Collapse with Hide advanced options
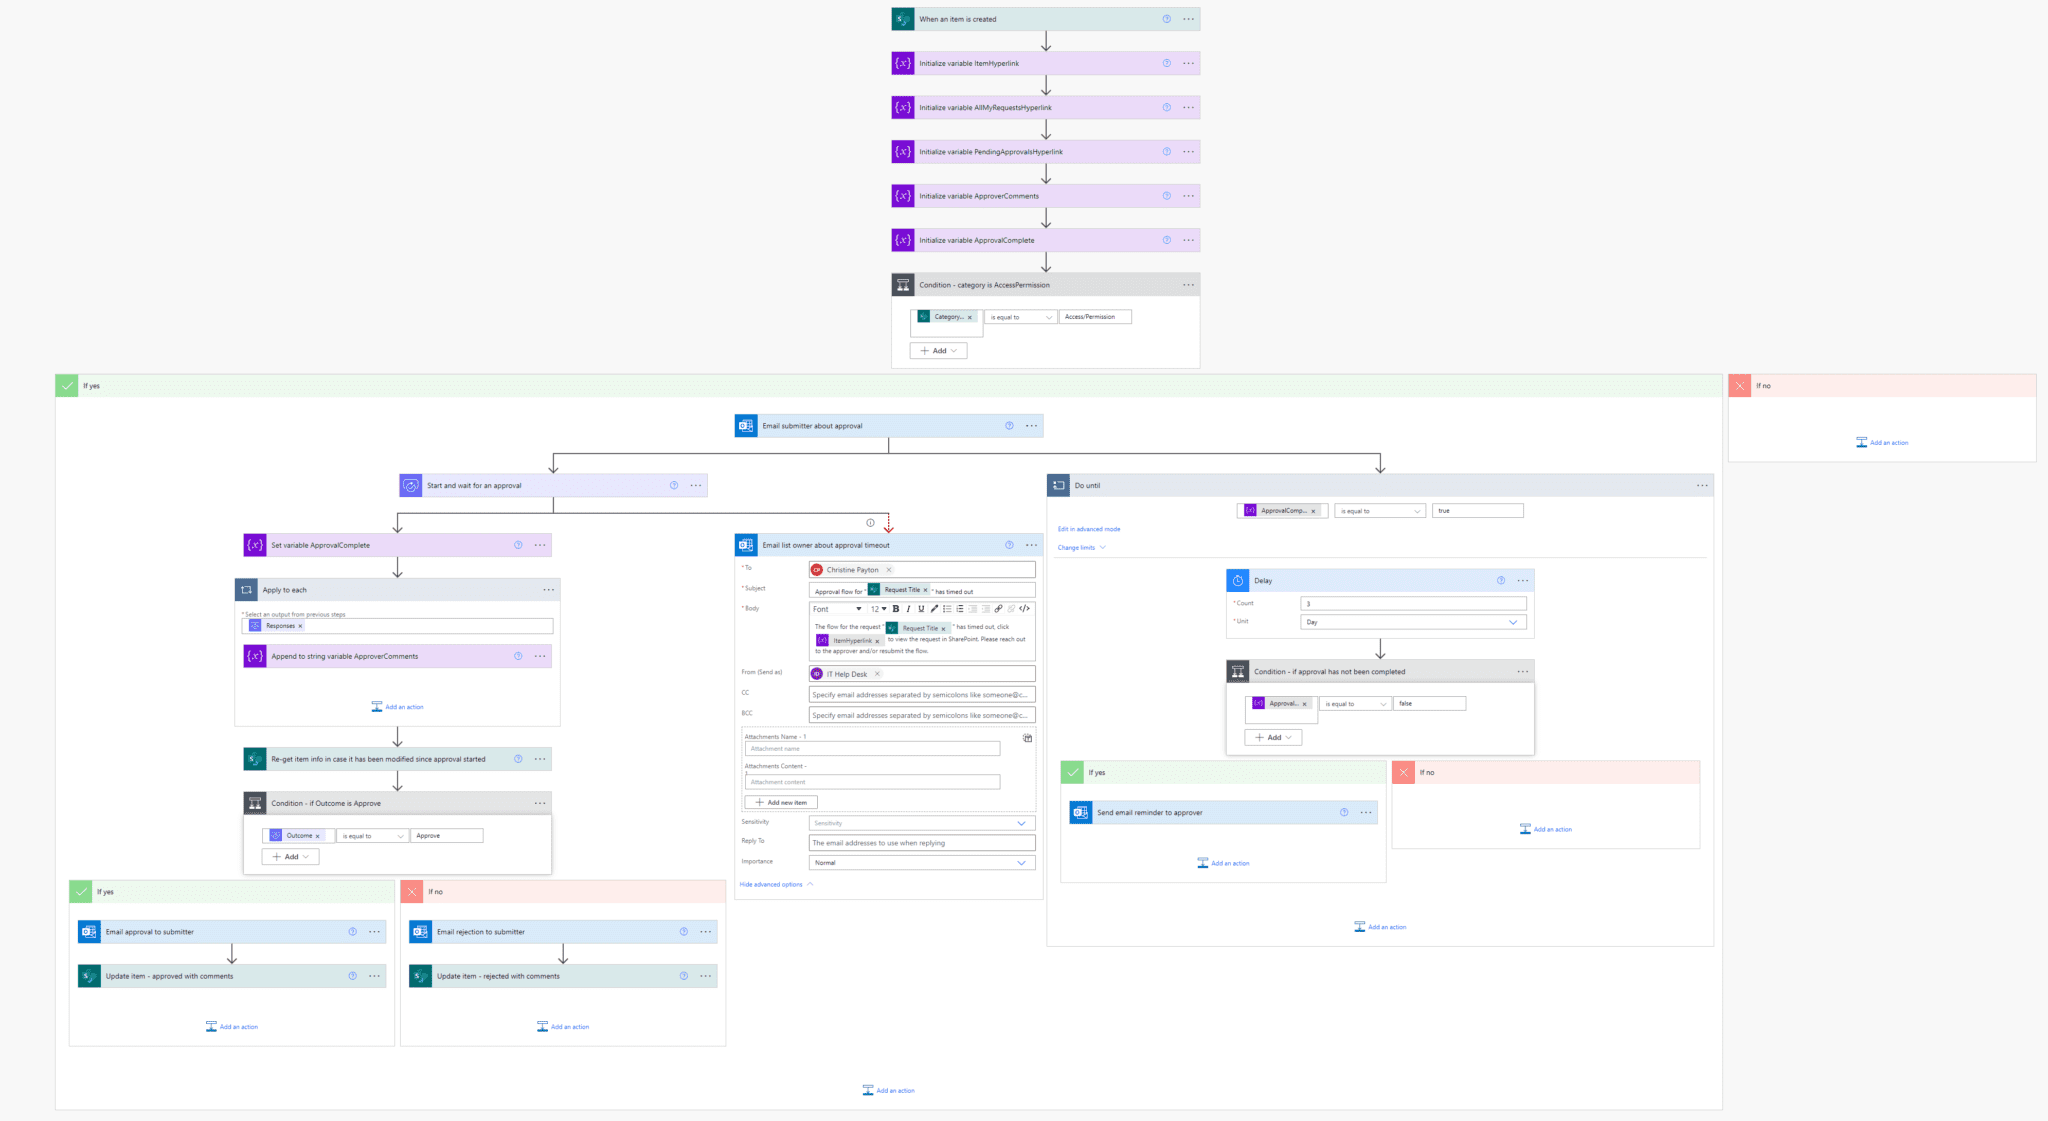2048x1121 pixels. pyautogui.click(x=776, y=885)
